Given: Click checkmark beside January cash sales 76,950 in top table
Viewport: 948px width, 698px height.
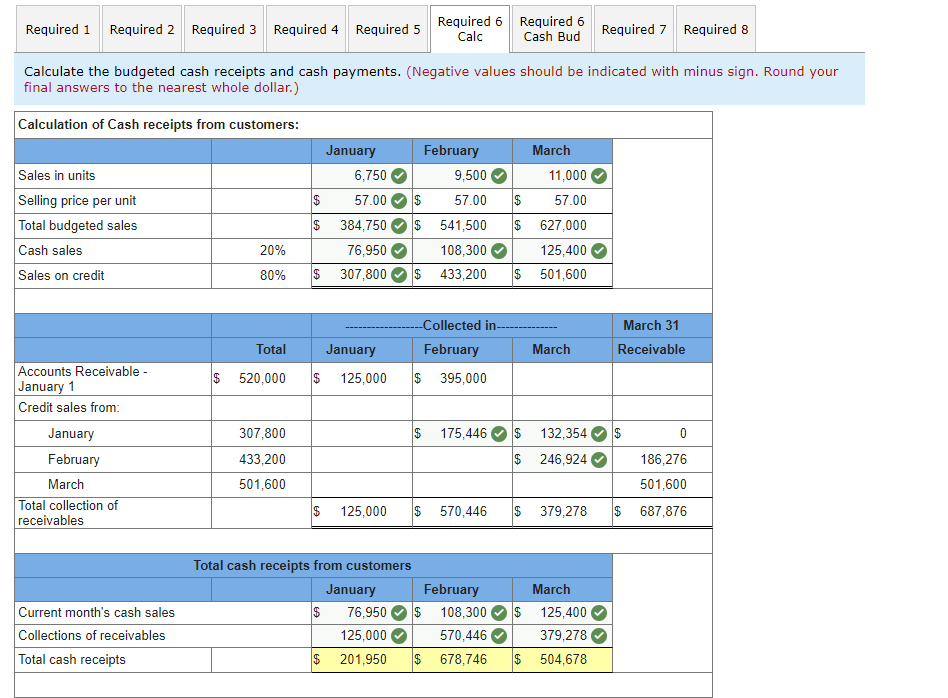Looking at the screenshot, I should tap(398, 250).
